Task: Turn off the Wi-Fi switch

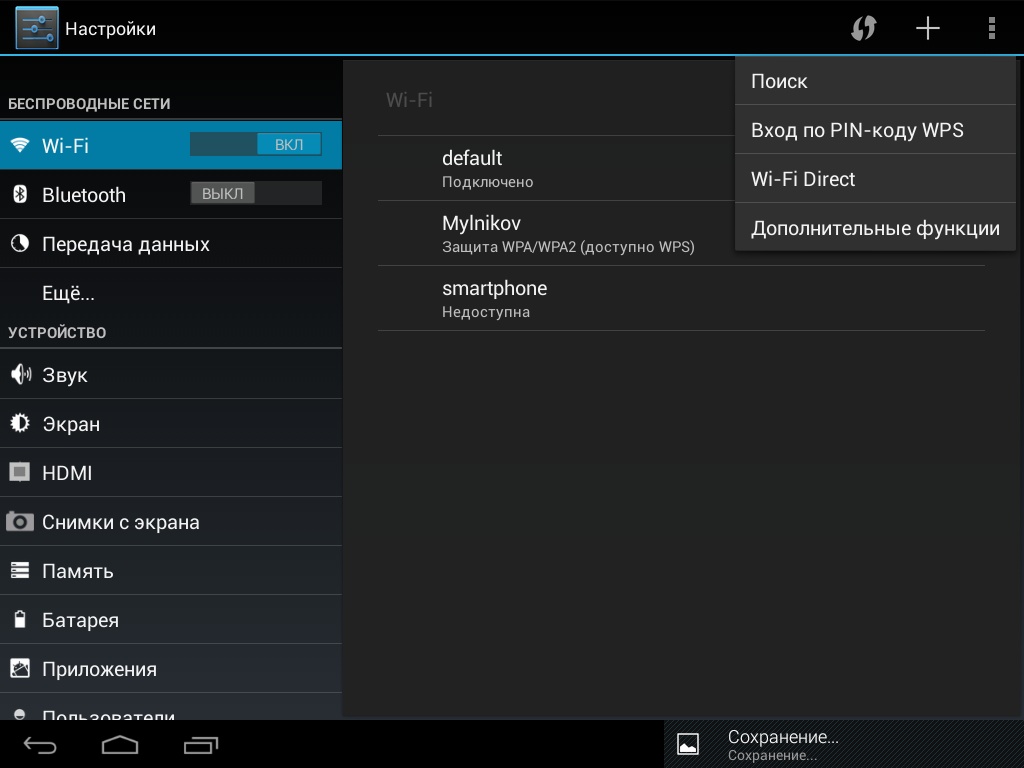Action: (x=256, y=145)
